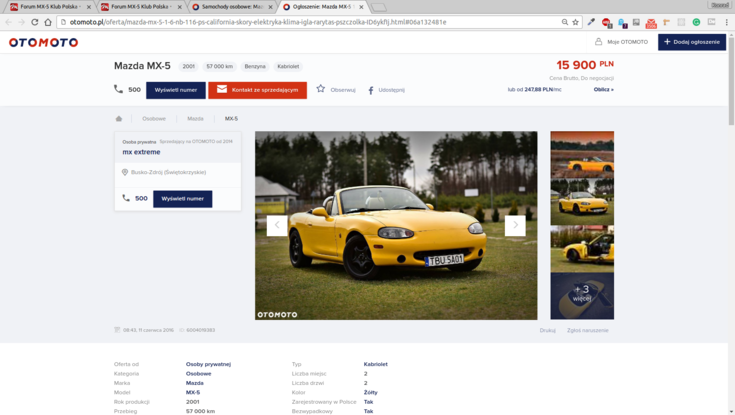Open the red mail extension icon
The image size is (735, 415).
pos(651,23)
